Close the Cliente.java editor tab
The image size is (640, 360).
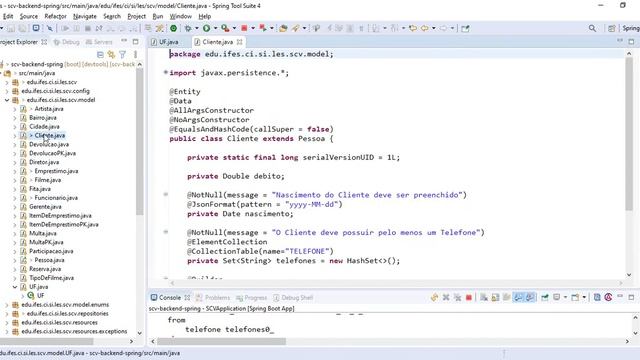pyautogui.click(x=240, y=42)
